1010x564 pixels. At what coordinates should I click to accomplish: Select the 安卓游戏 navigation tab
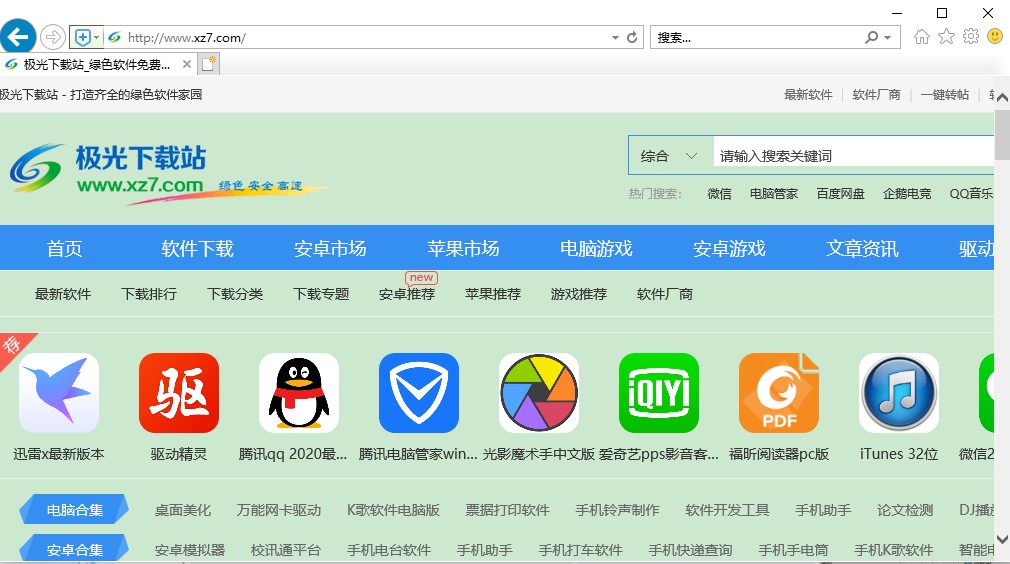click(729, 249)
